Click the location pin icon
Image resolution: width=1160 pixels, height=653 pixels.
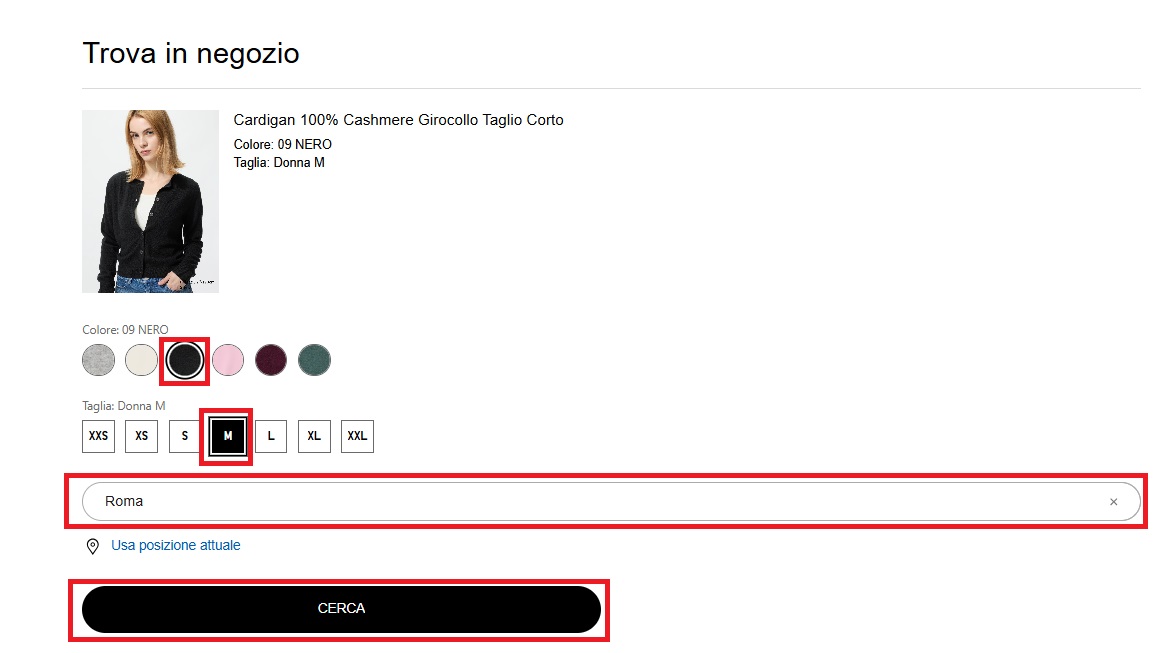[93, 546]
